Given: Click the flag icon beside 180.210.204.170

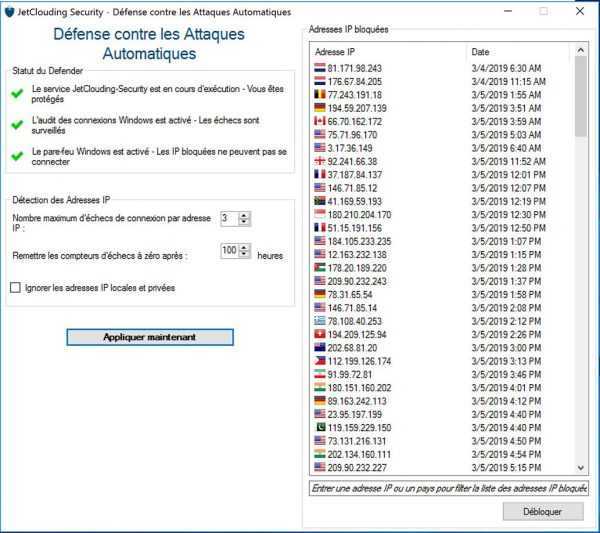Looking at the screenshot, I should click(x=320, y=214).
